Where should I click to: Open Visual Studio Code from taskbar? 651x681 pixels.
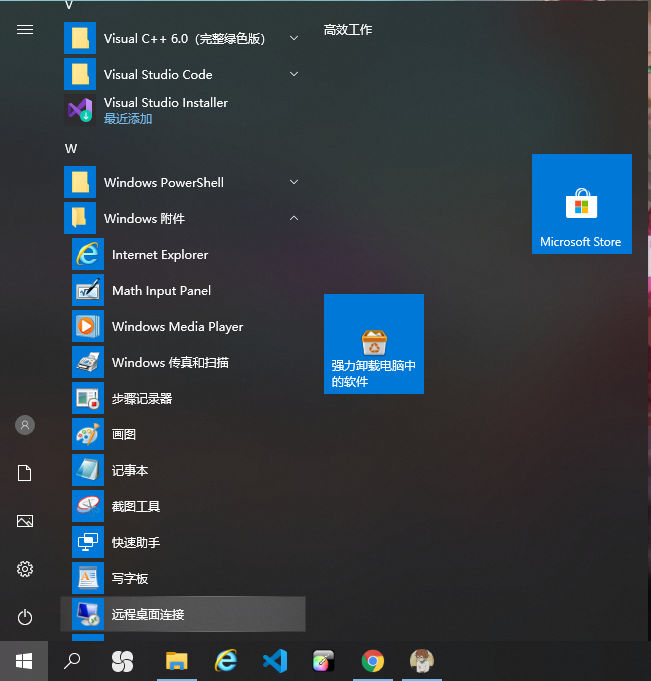click(x=275, y=661)
